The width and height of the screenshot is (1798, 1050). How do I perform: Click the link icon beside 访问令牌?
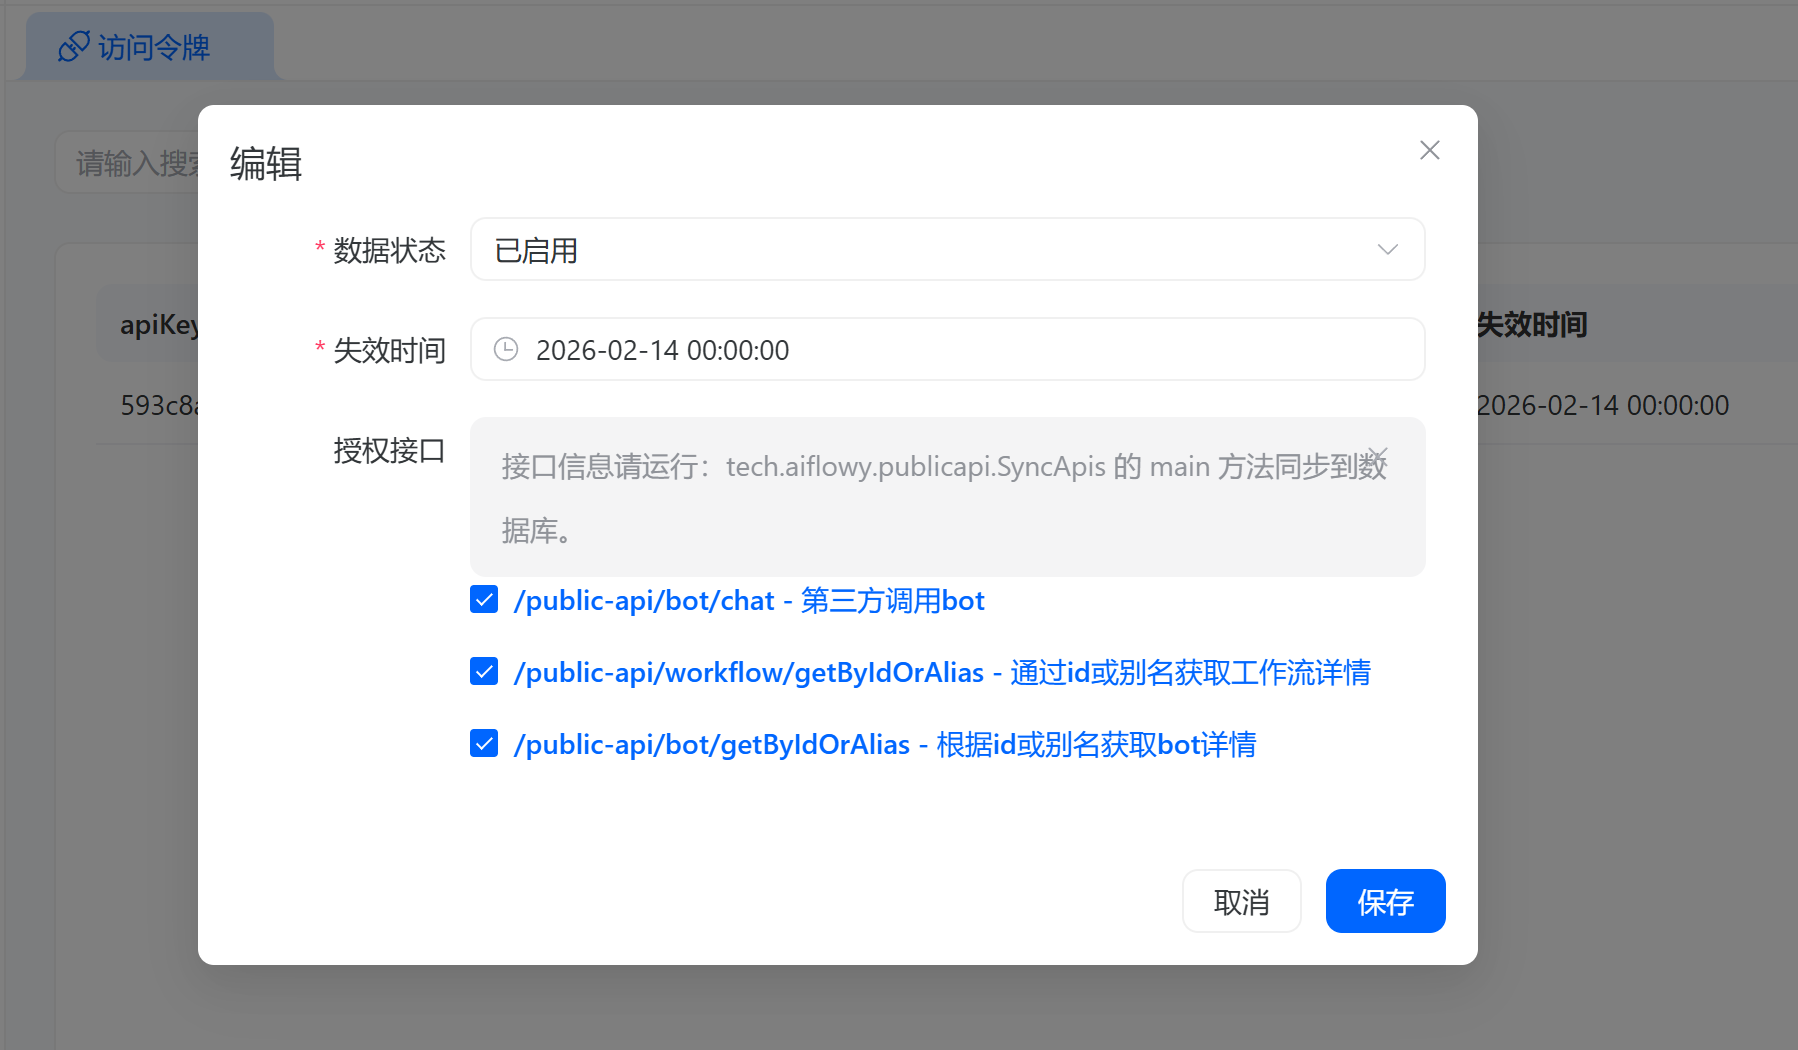pyautogui.click(x=74, y=46)
